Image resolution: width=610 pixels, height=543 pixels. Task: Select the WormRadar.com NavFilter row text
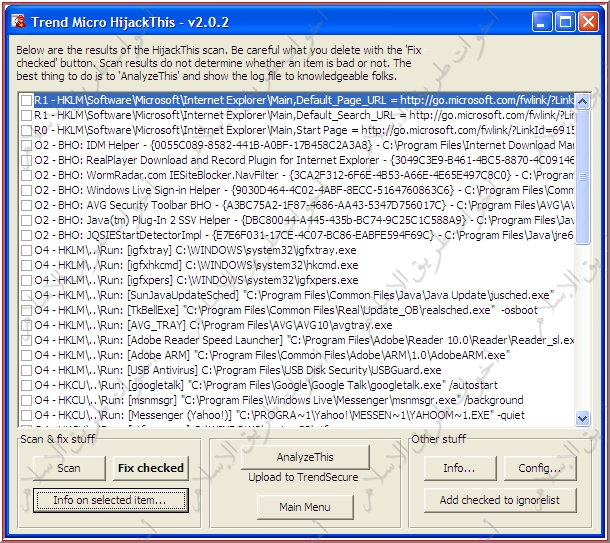[303, 175]
